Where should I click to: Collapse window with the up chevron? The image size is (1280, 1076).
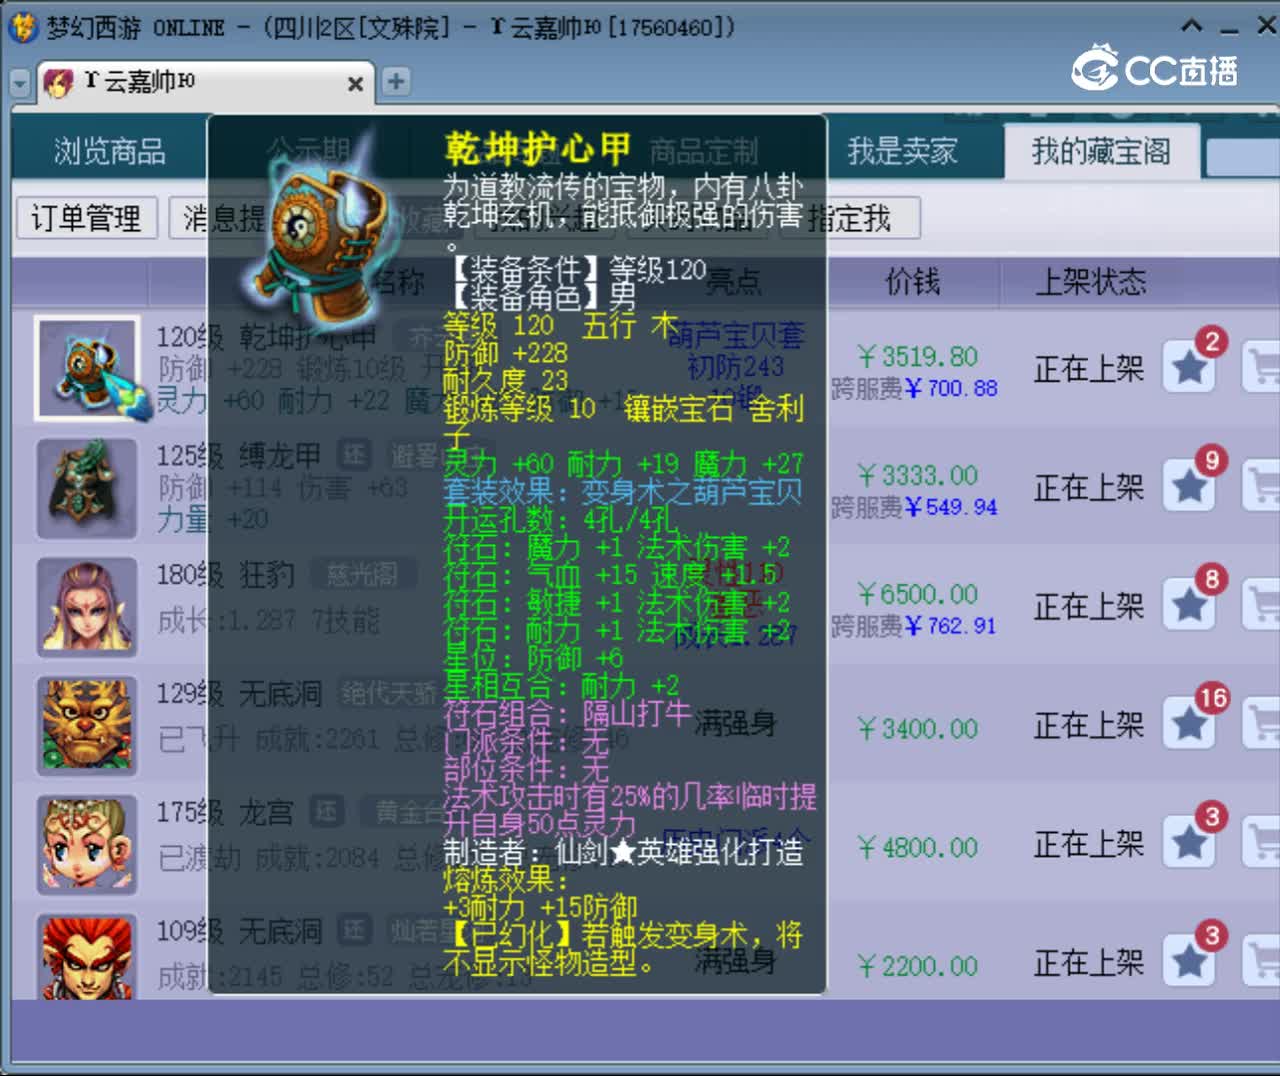[1192, 26]
